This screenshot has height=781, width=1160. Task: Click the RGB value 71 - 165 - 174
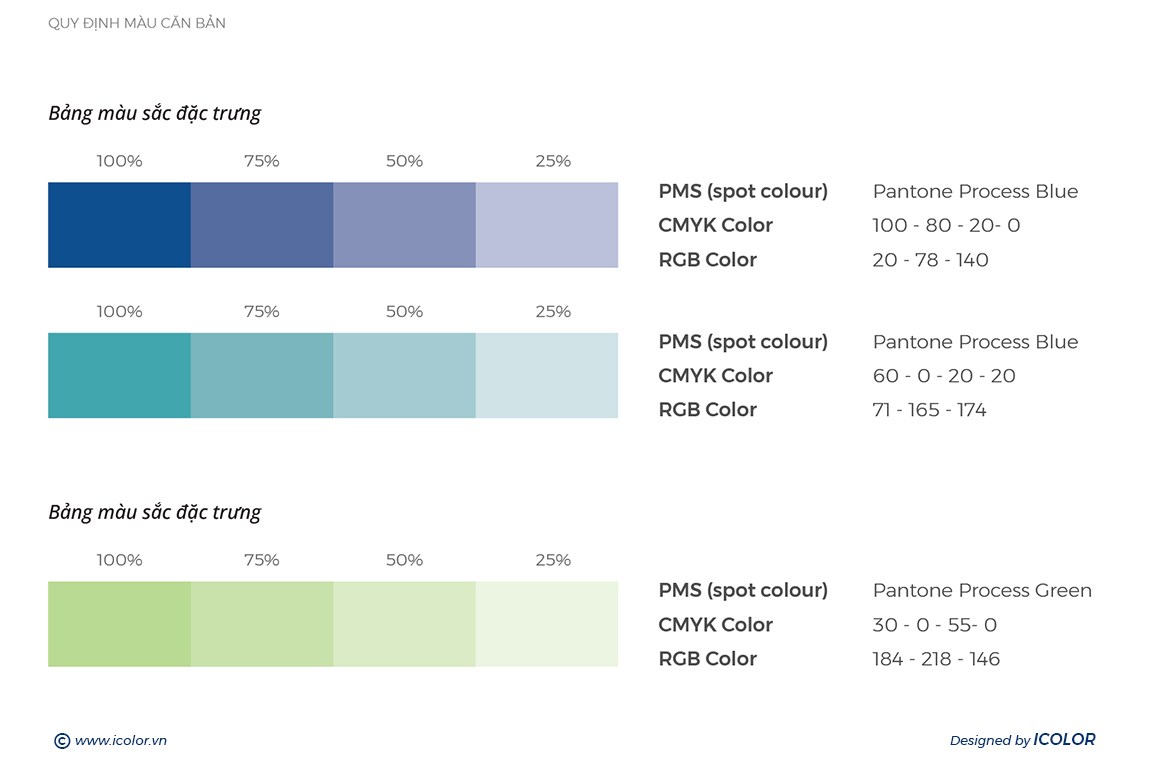pos(929,410)
